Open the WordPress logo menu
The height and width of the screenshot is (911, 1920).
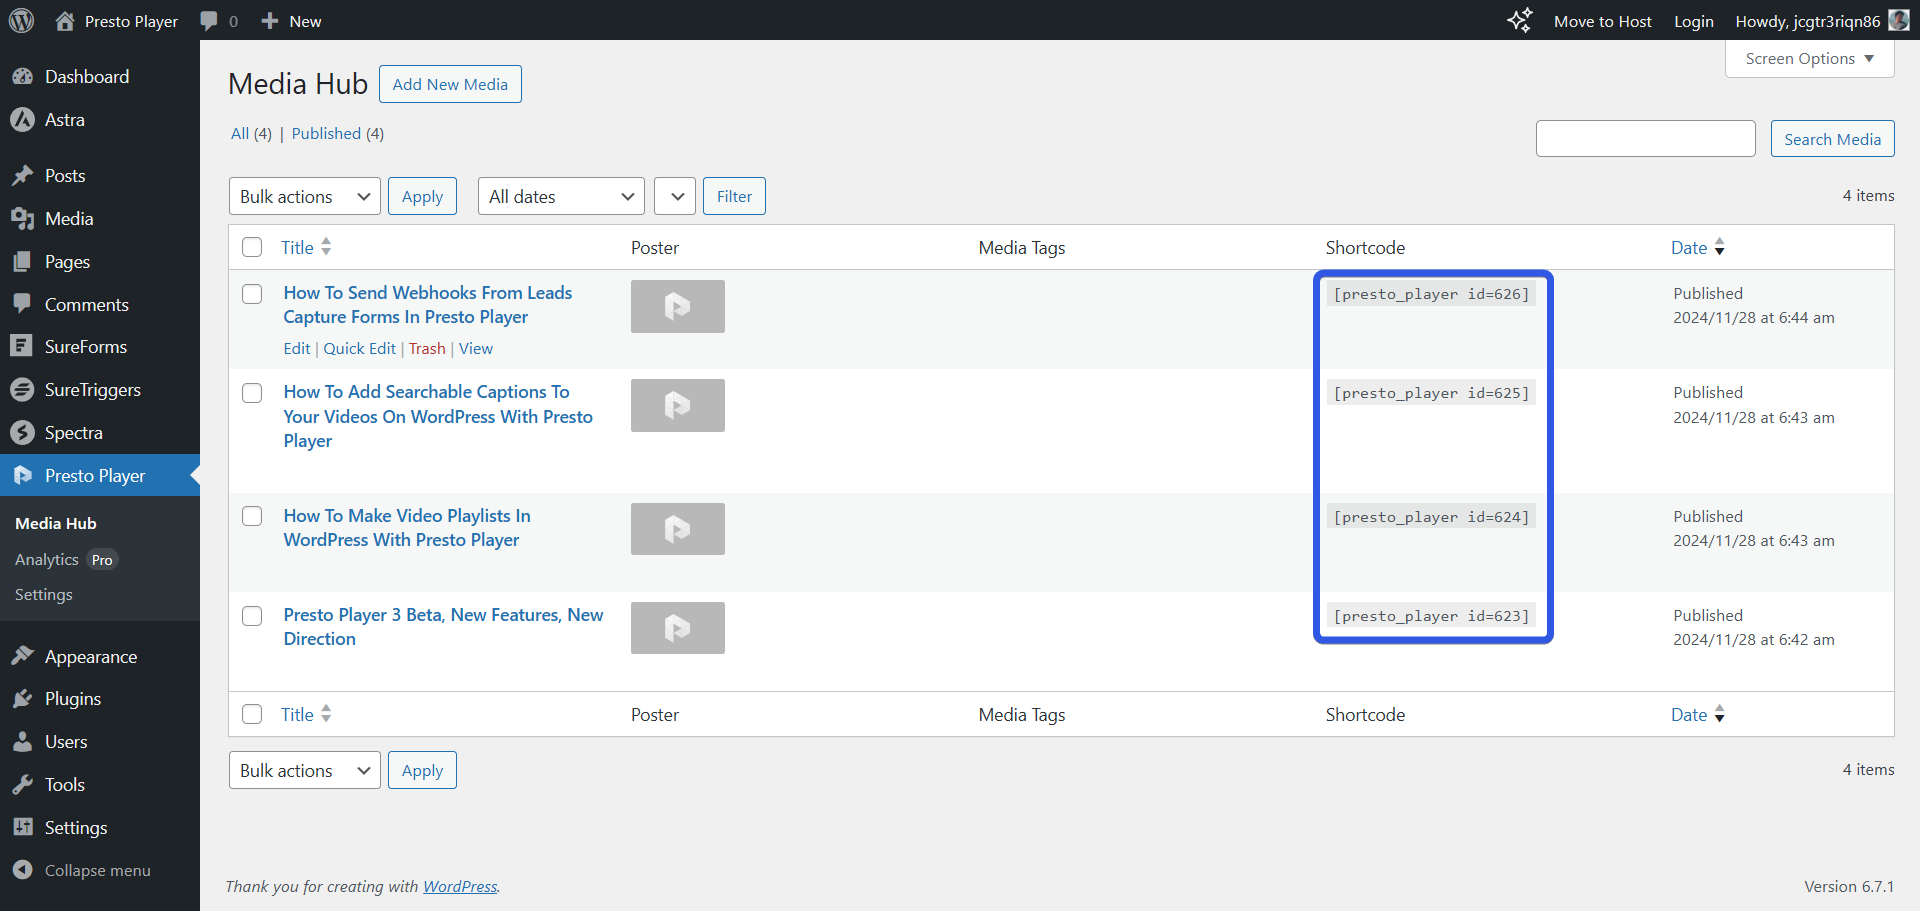coord(22,20)
